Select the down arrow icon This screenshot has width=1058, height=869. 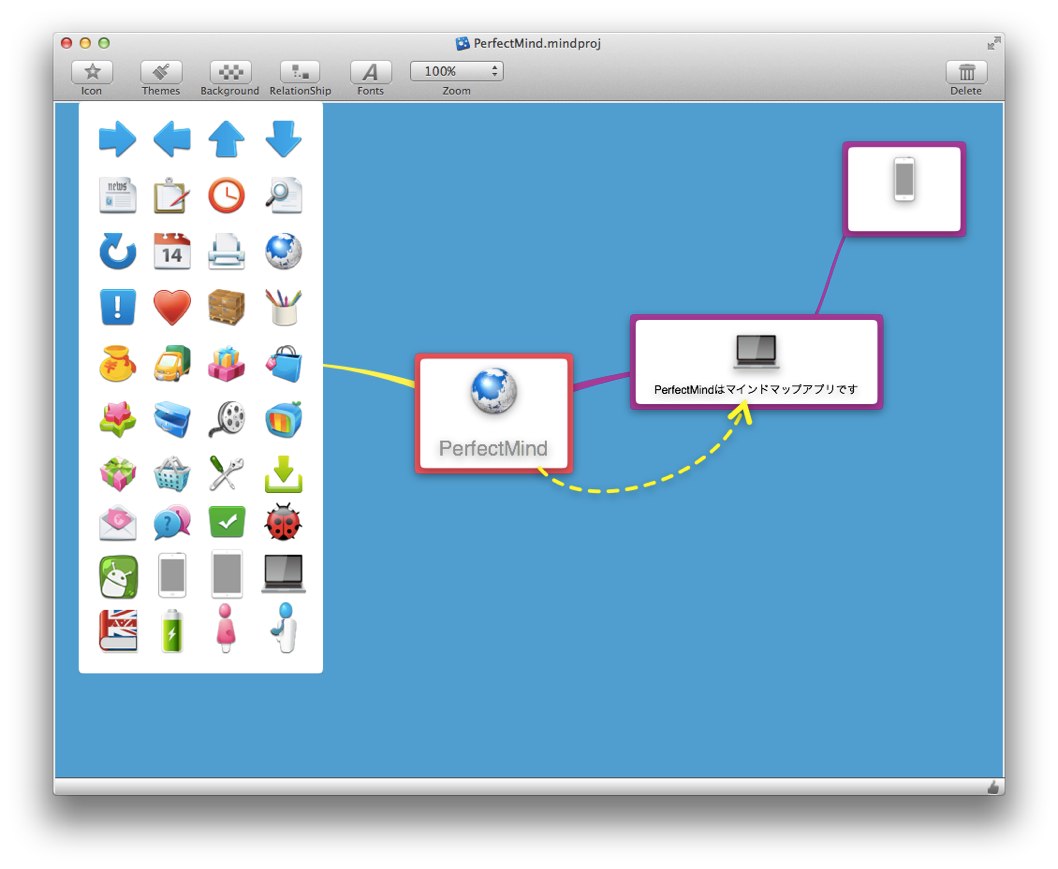point(283,140)
